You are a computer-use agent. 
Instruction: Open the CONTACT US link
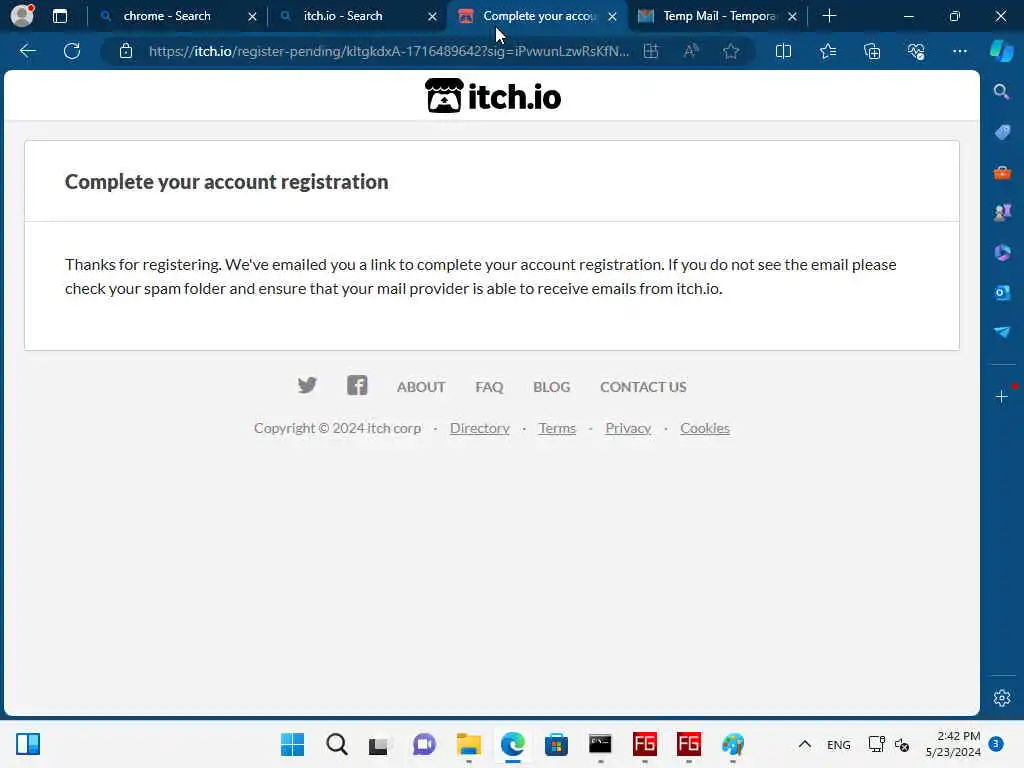643,387
